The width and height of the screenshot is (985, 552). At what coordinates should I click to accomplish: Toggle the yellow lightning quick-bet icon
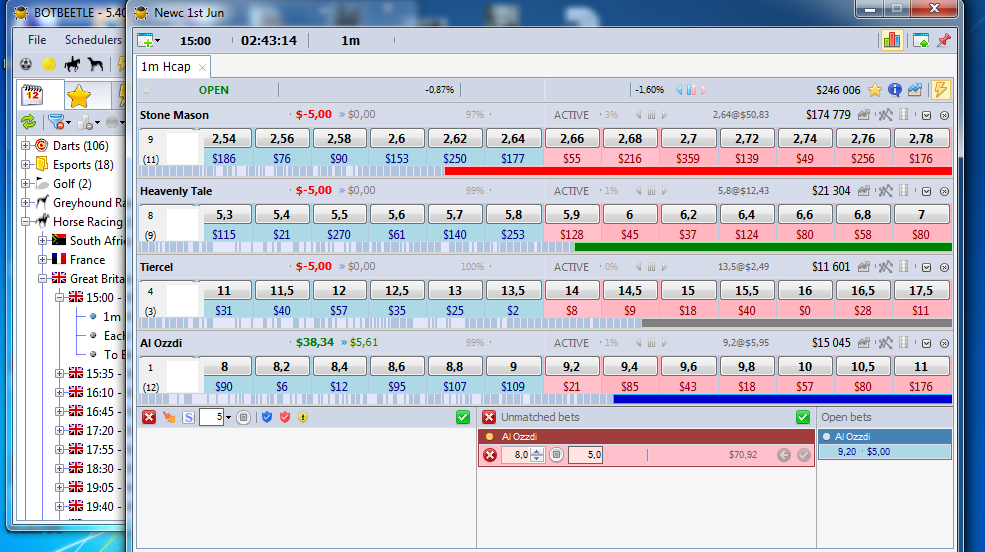pos(940,90)
